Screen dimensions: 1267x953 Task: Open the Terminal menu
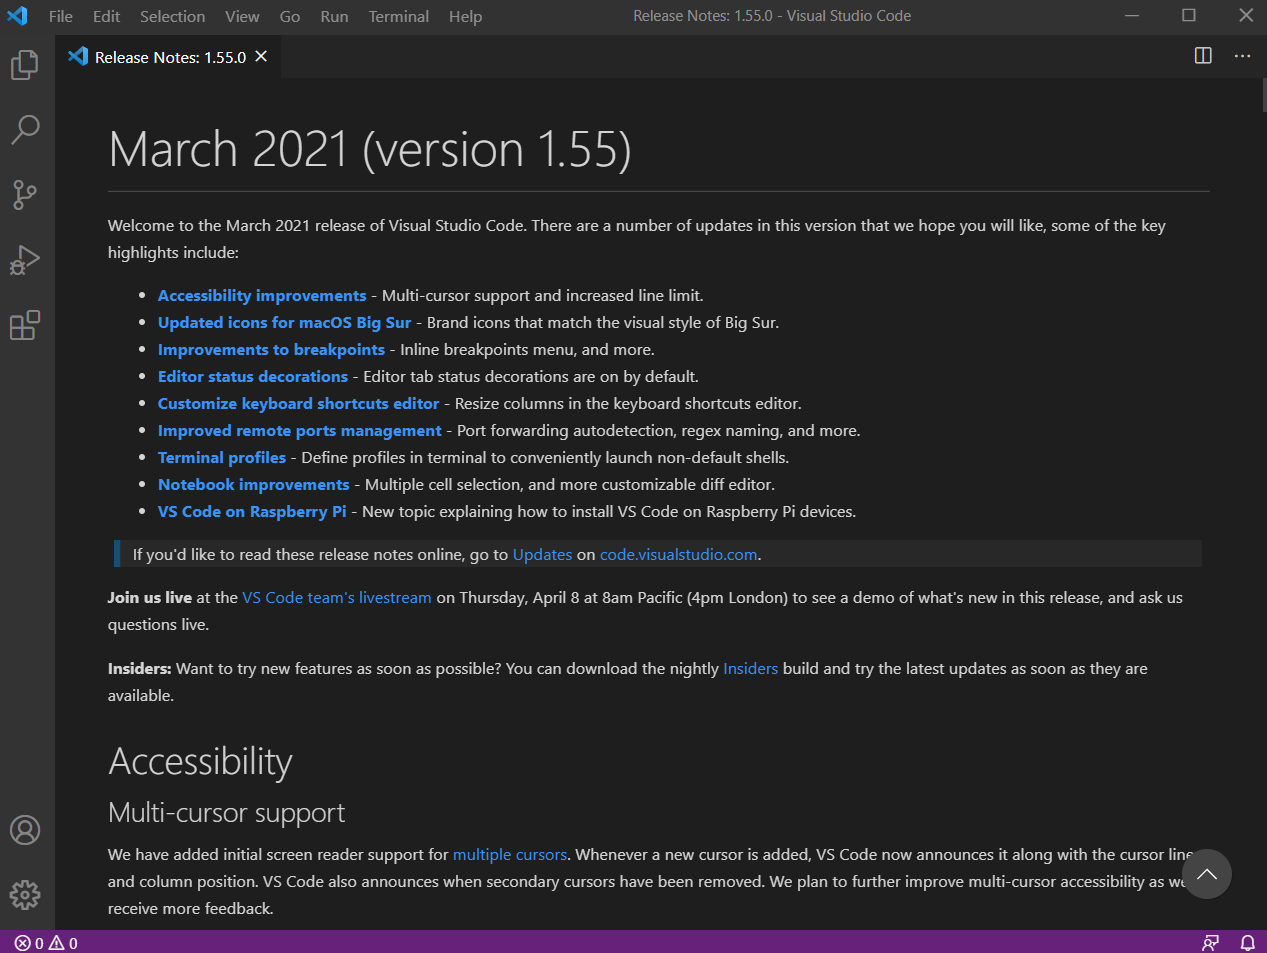pos(398,16)
